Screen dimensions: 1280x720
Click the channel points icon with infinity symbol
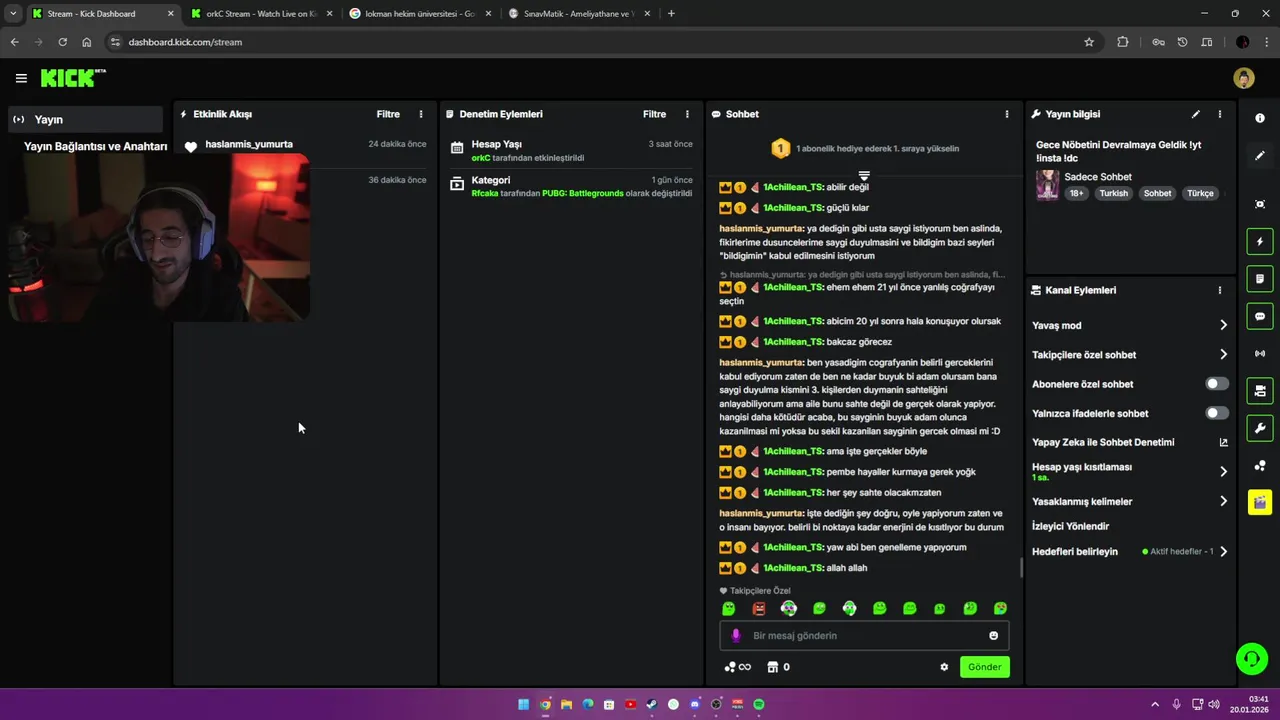[x=738, y=667]
